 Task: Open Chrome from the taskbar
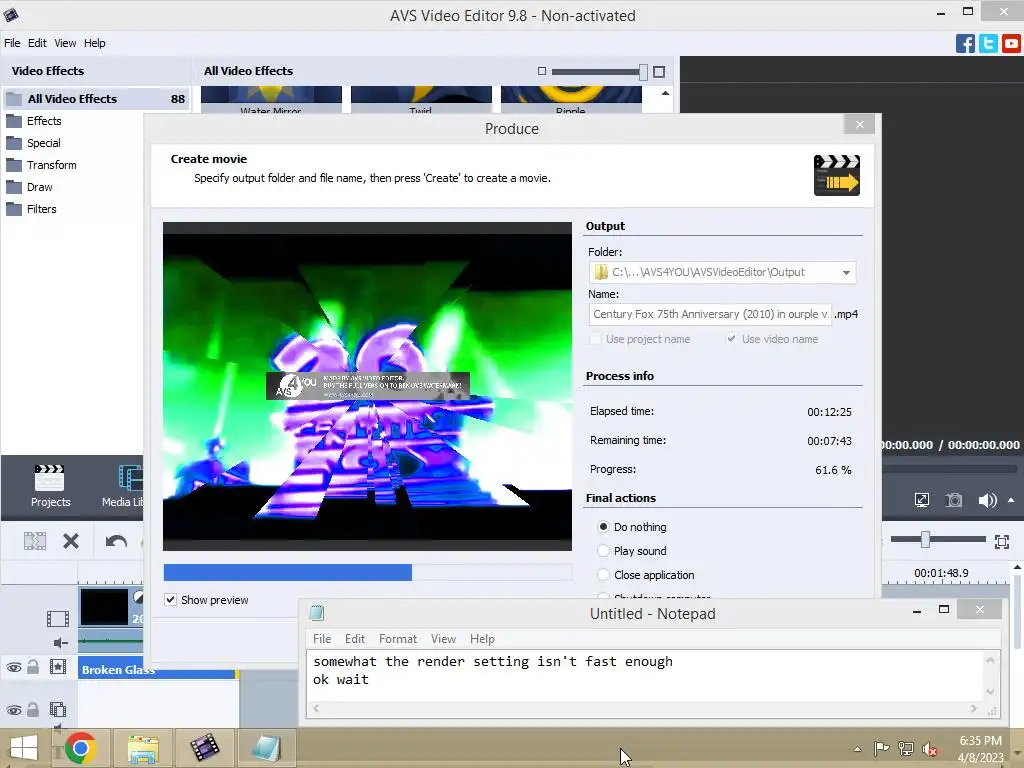coord(80,748)
